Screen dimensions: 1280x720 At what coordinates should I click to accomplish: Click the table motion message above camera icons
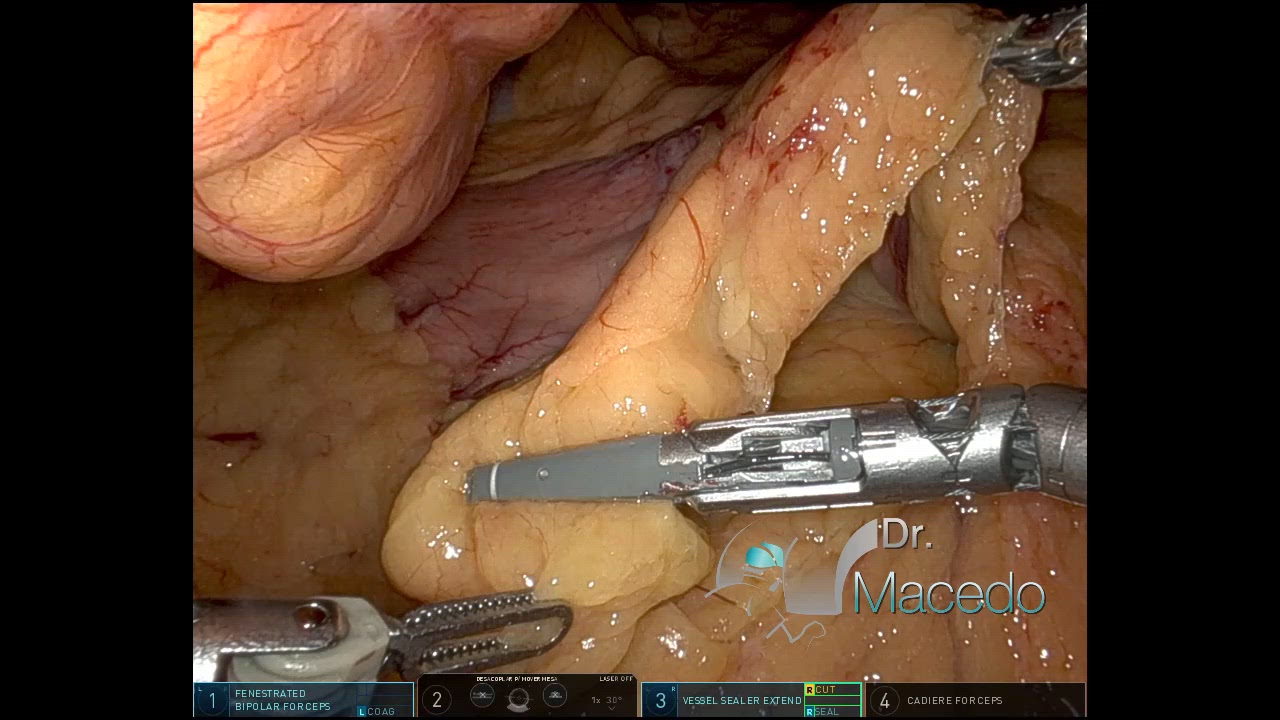coord(516,679)
